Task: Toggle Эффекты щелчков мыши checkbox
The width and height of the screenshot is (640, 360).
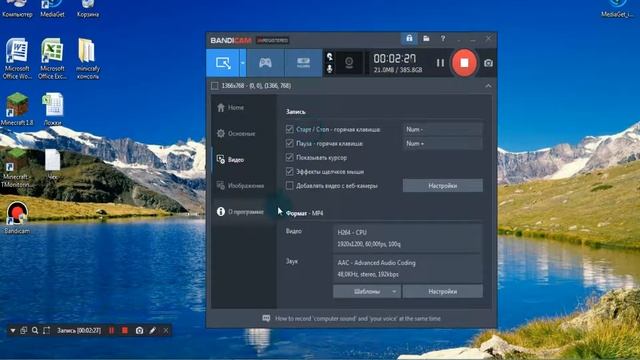Action: click(289, 171)
